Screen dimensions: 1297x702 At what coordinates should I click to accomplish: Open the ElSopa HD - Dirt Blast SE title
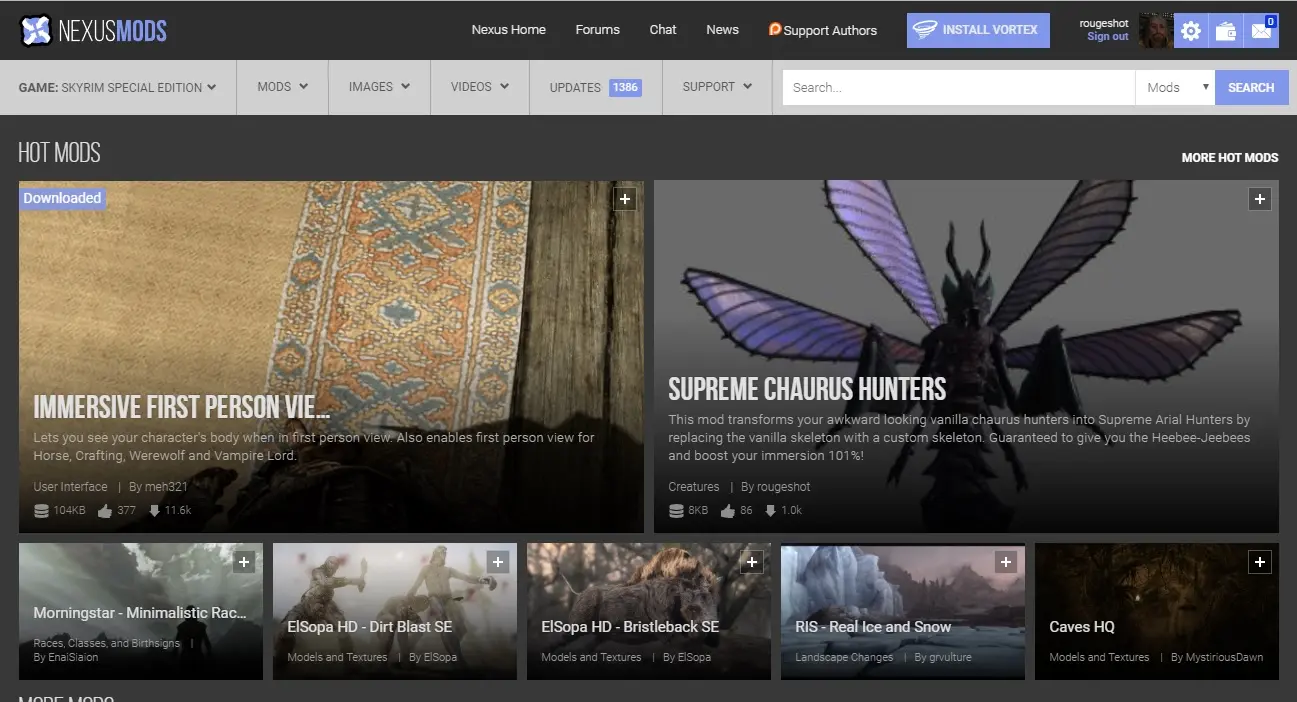pos(370,627)
